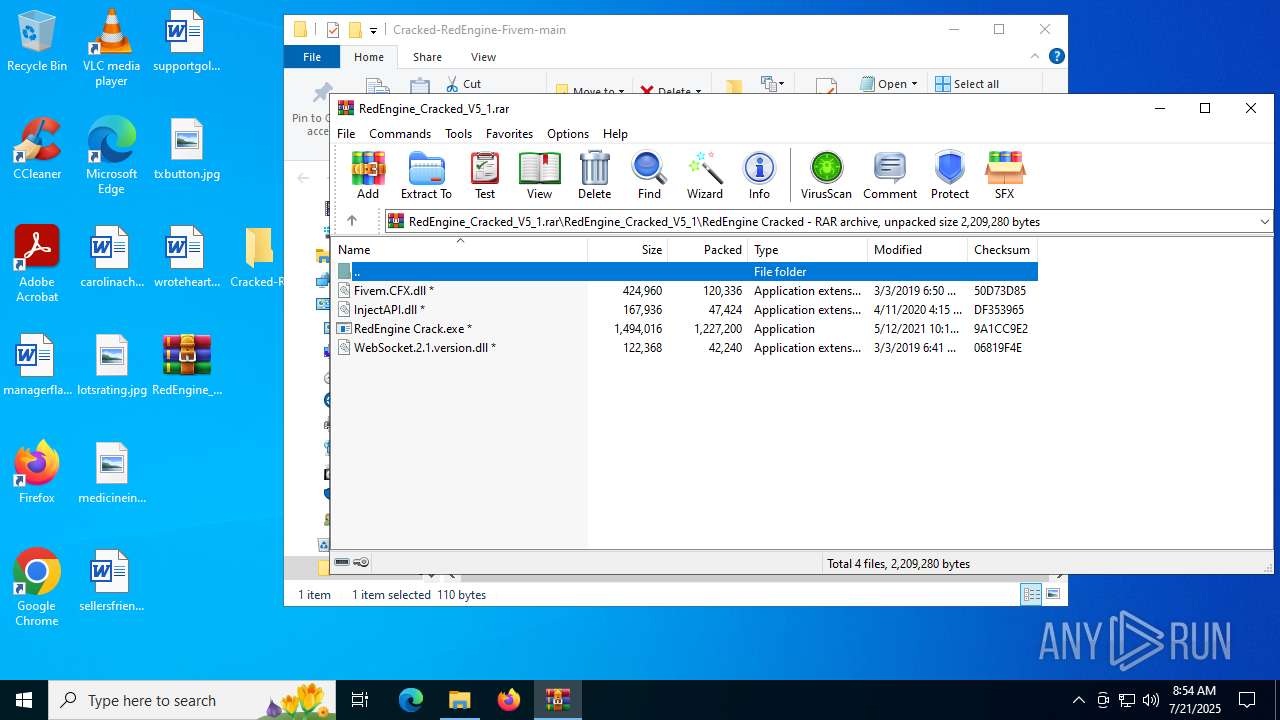1280x720 pixels.
Task: Click Edge icon in taskbar
Action: click(411, 700)
